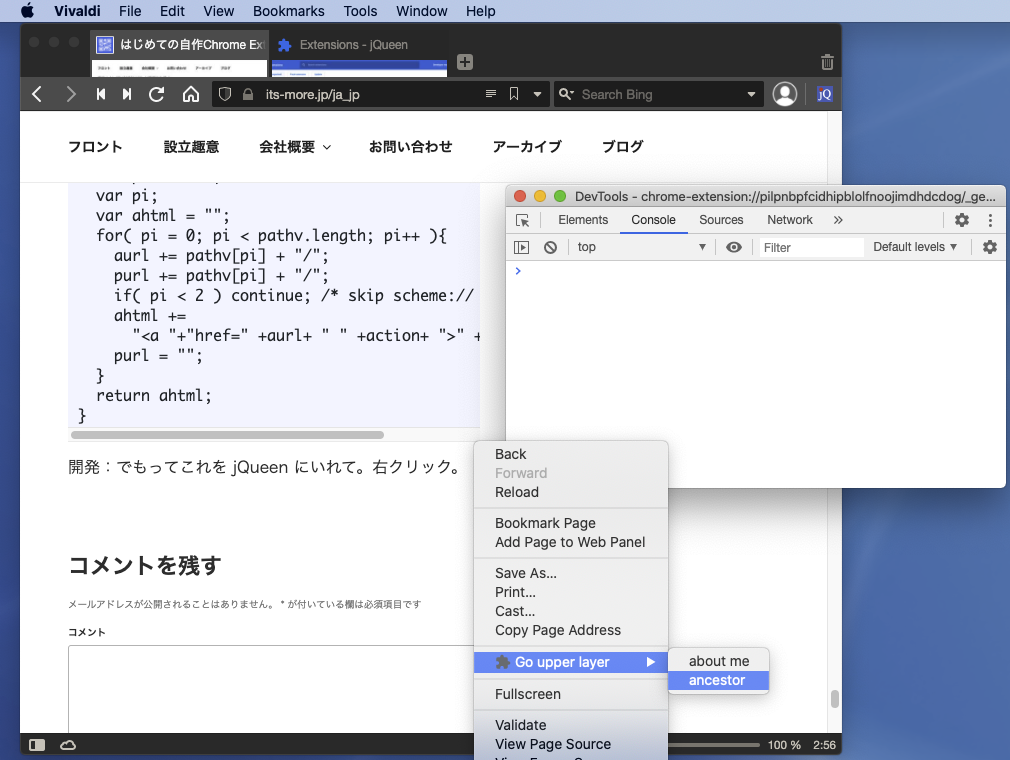
Task: Click the jQueen extension icon
Action: (x=825, y=94)
